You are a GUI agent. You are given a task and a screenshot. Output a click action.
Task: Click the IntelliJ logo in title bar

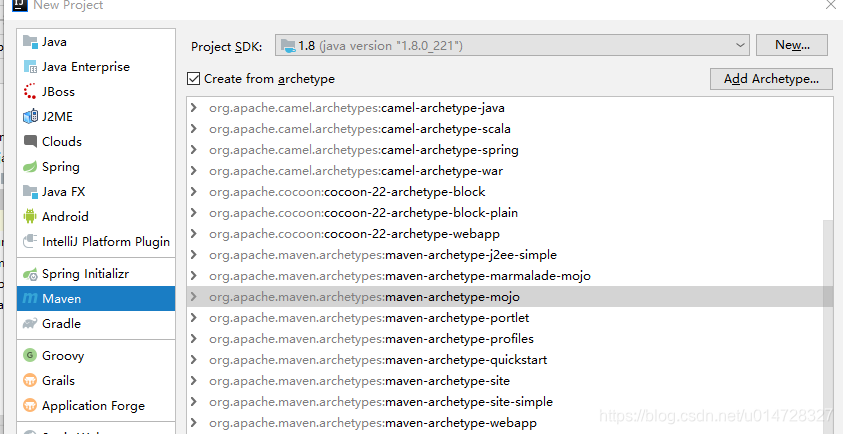pos(19,5)
